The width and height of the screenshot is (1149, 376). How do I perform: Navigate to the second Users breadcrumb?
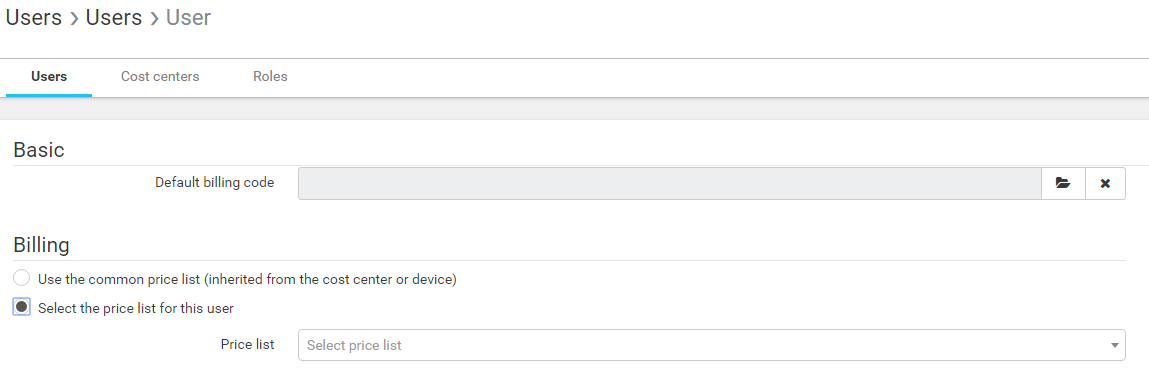pyautogui.click(x=114, y=18)
